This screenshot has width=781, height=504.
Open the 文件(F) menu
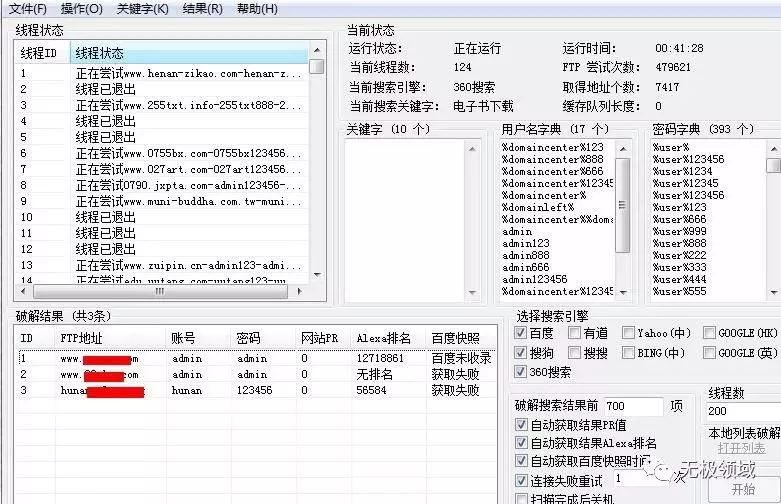[27, 8]
